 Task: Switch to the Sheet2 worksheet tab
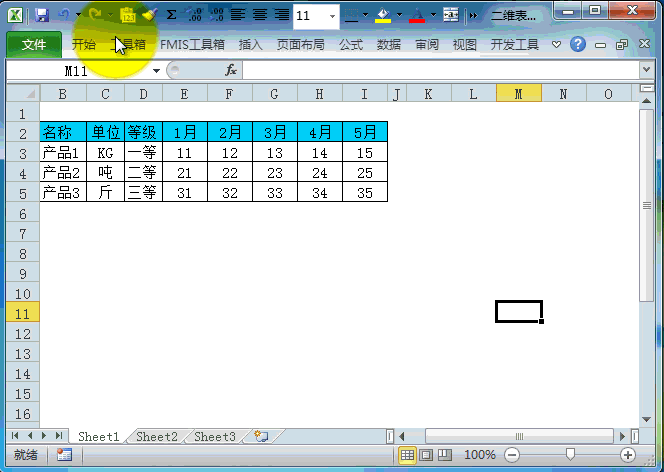coord(157,437)
